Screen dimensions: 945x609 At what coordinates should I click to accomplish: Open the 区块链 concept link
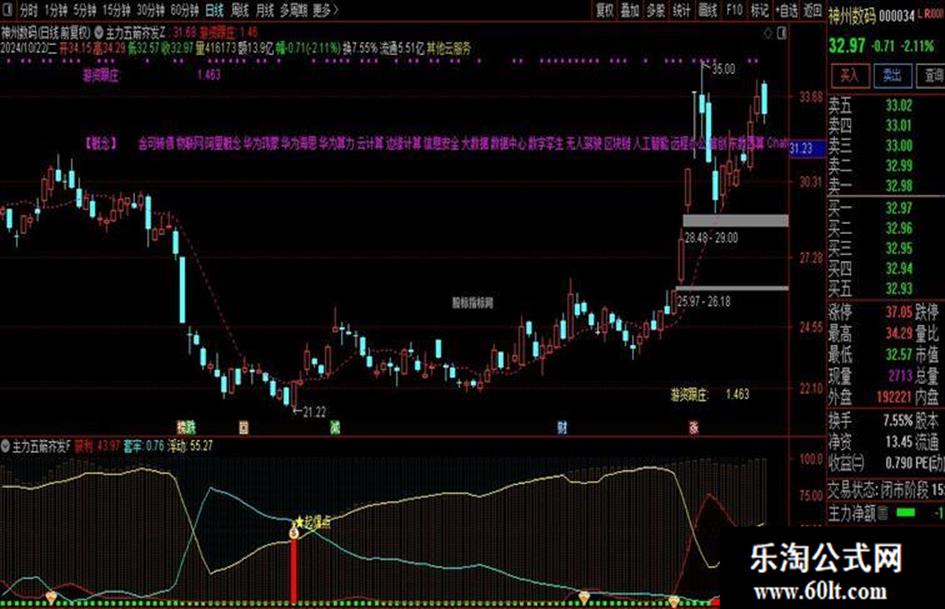tap(617, 144)
